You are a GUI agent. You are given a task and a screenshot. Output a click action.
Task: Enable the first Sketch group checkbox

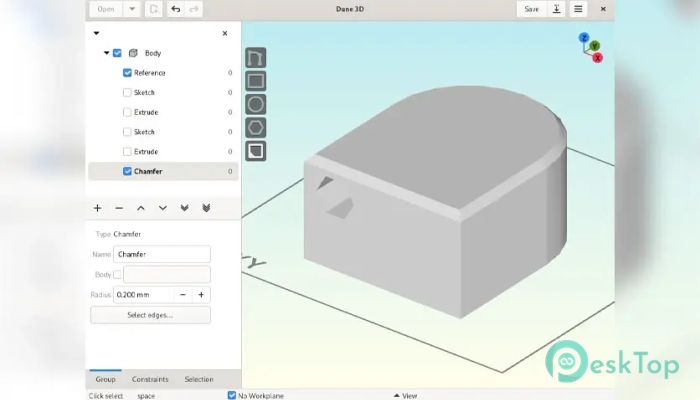(x=127, y=92)
